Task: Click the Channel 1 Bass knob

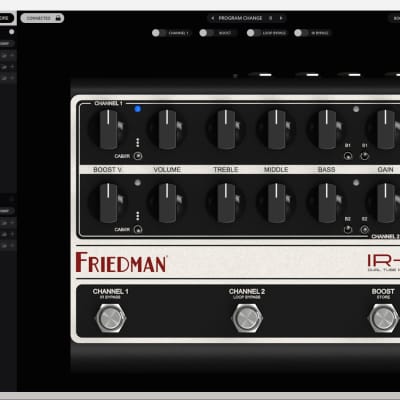Action: coord(327,129)
